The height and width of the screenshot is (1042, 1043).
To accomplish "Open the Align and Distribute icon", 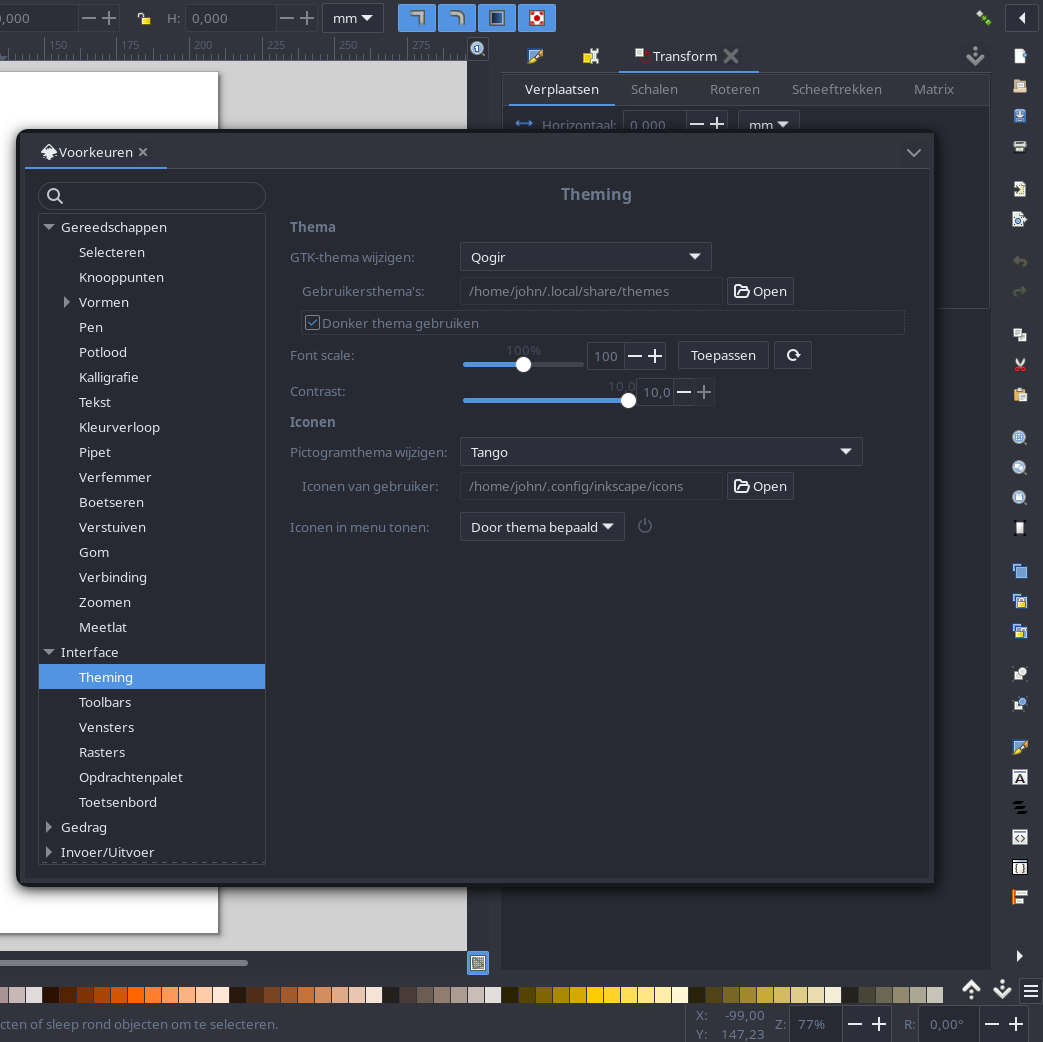I will coord(1020,897).
